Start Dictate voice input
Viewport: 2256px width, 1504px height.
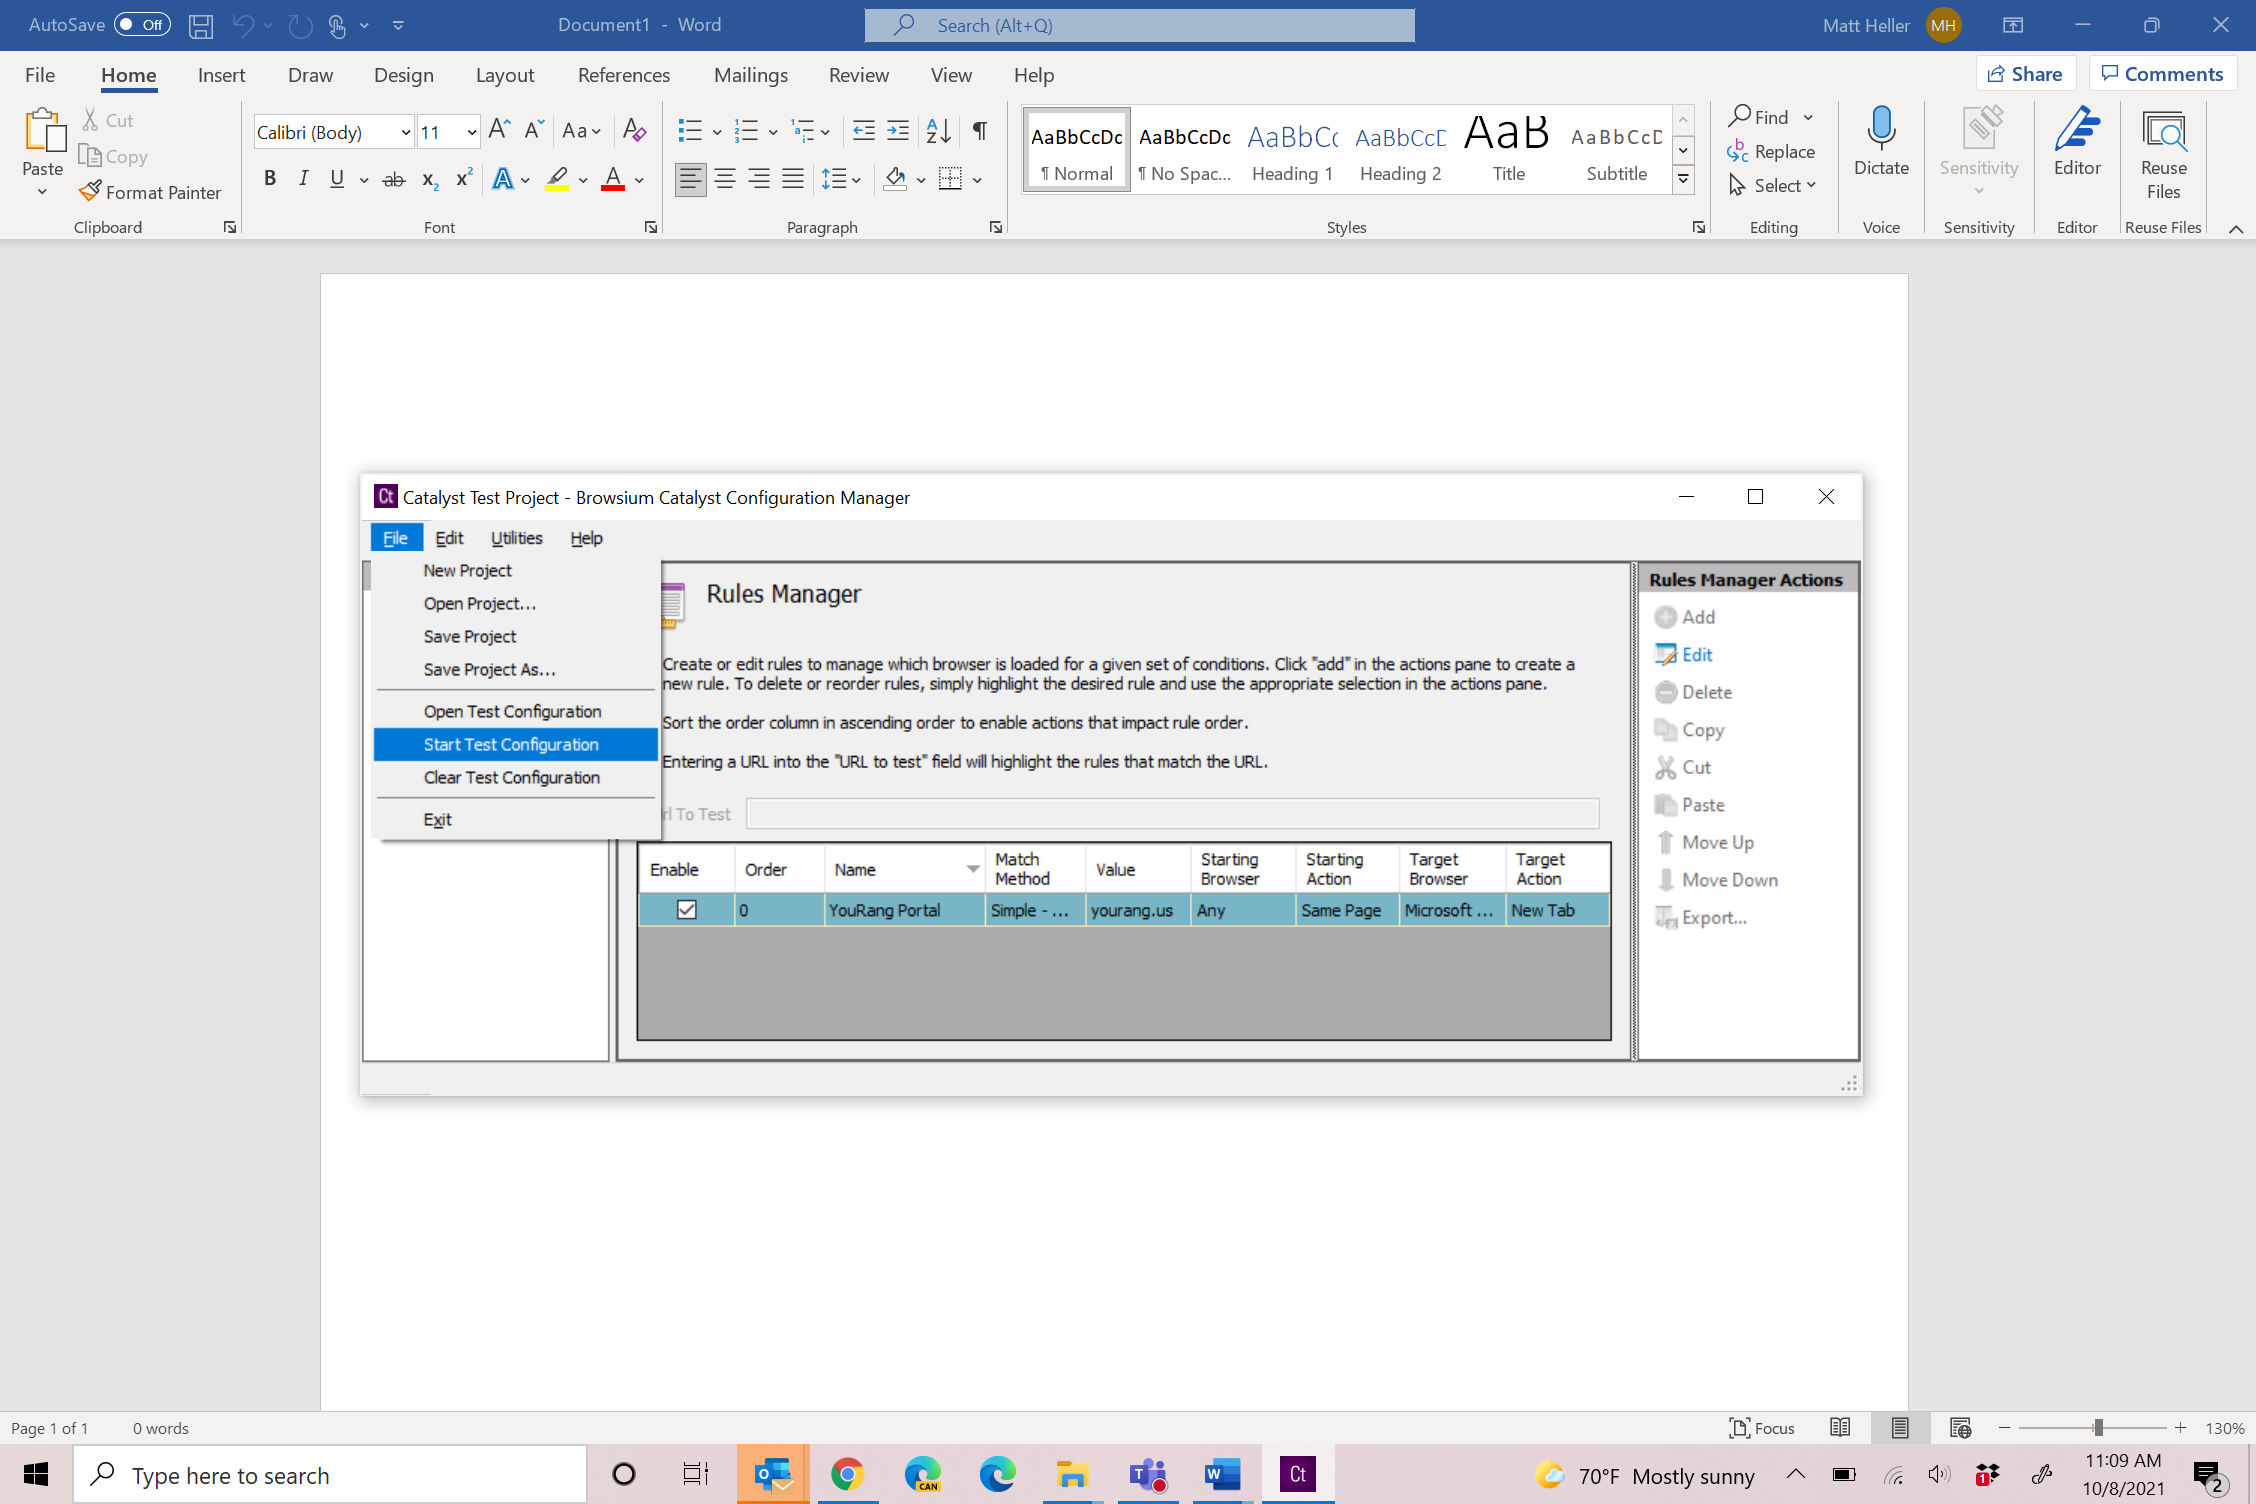(x=1880, y=145)
